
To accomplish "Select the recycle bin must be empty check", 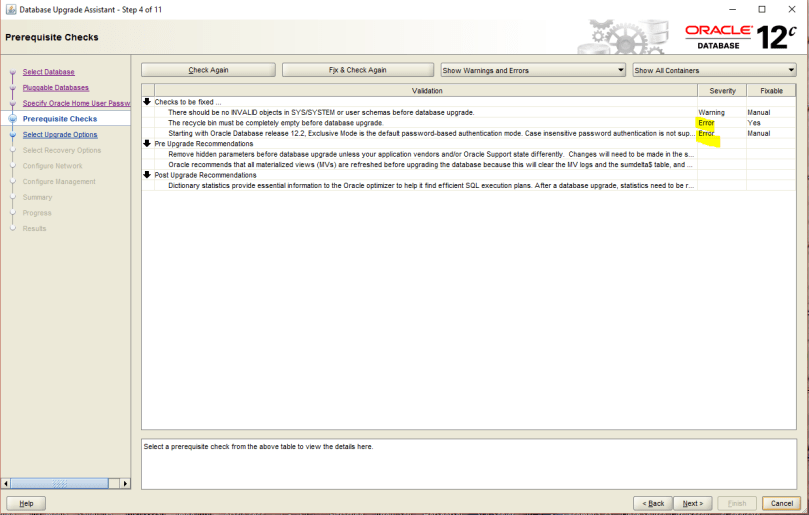I will (x=275, y=123).
